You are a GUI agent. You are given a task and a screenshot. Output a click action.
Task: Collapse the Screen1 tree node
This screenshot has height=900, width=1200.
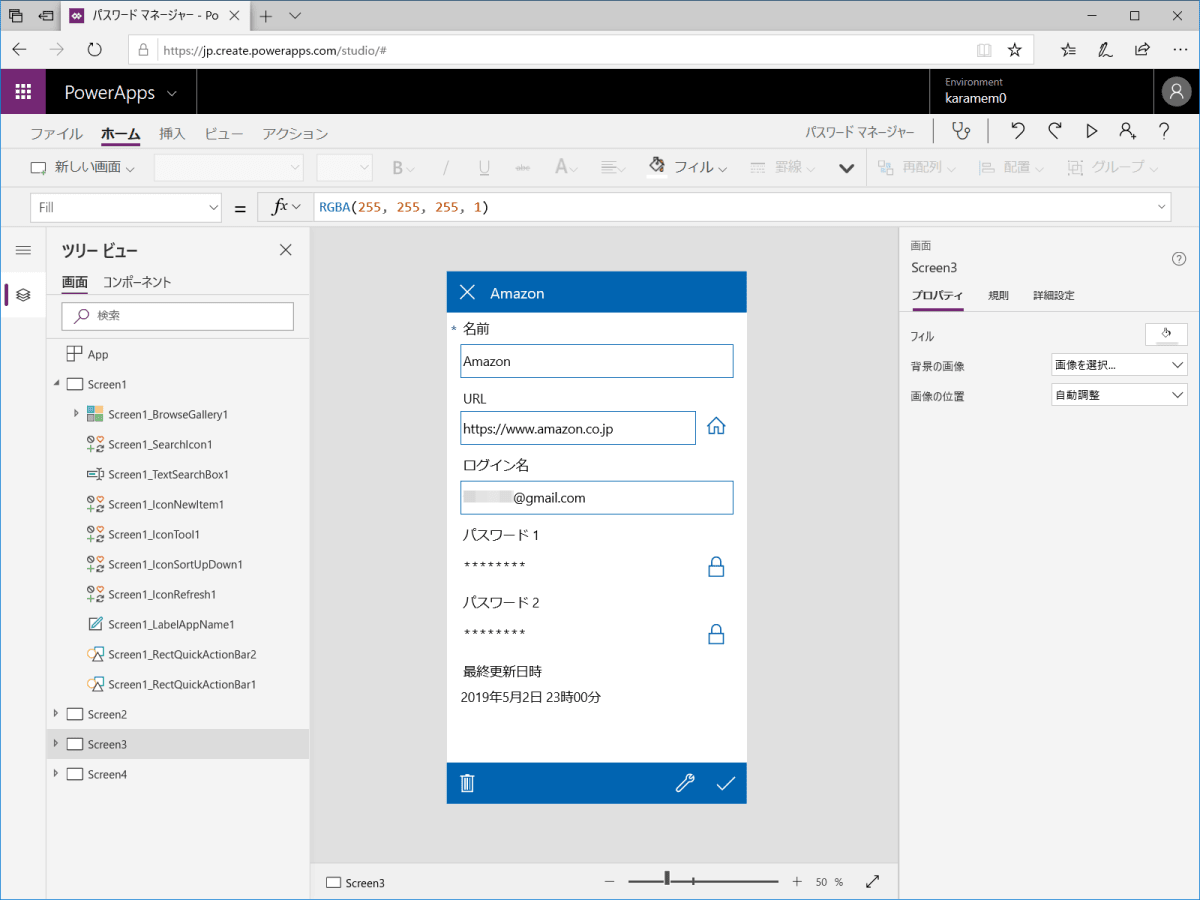(x=56, y=384)
